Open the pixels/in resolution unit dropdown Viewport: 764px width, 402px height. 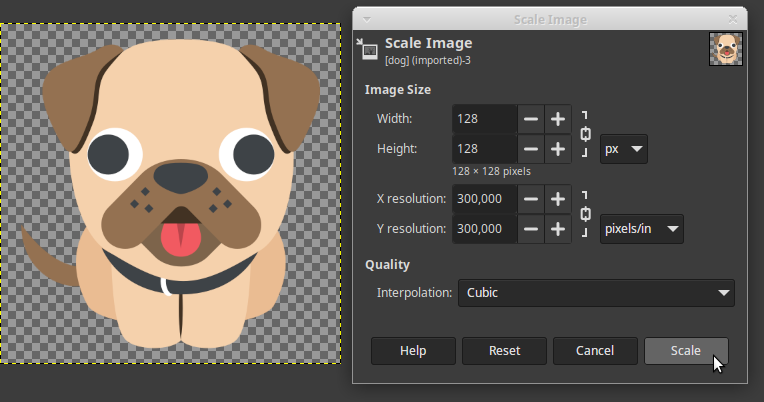641,229
